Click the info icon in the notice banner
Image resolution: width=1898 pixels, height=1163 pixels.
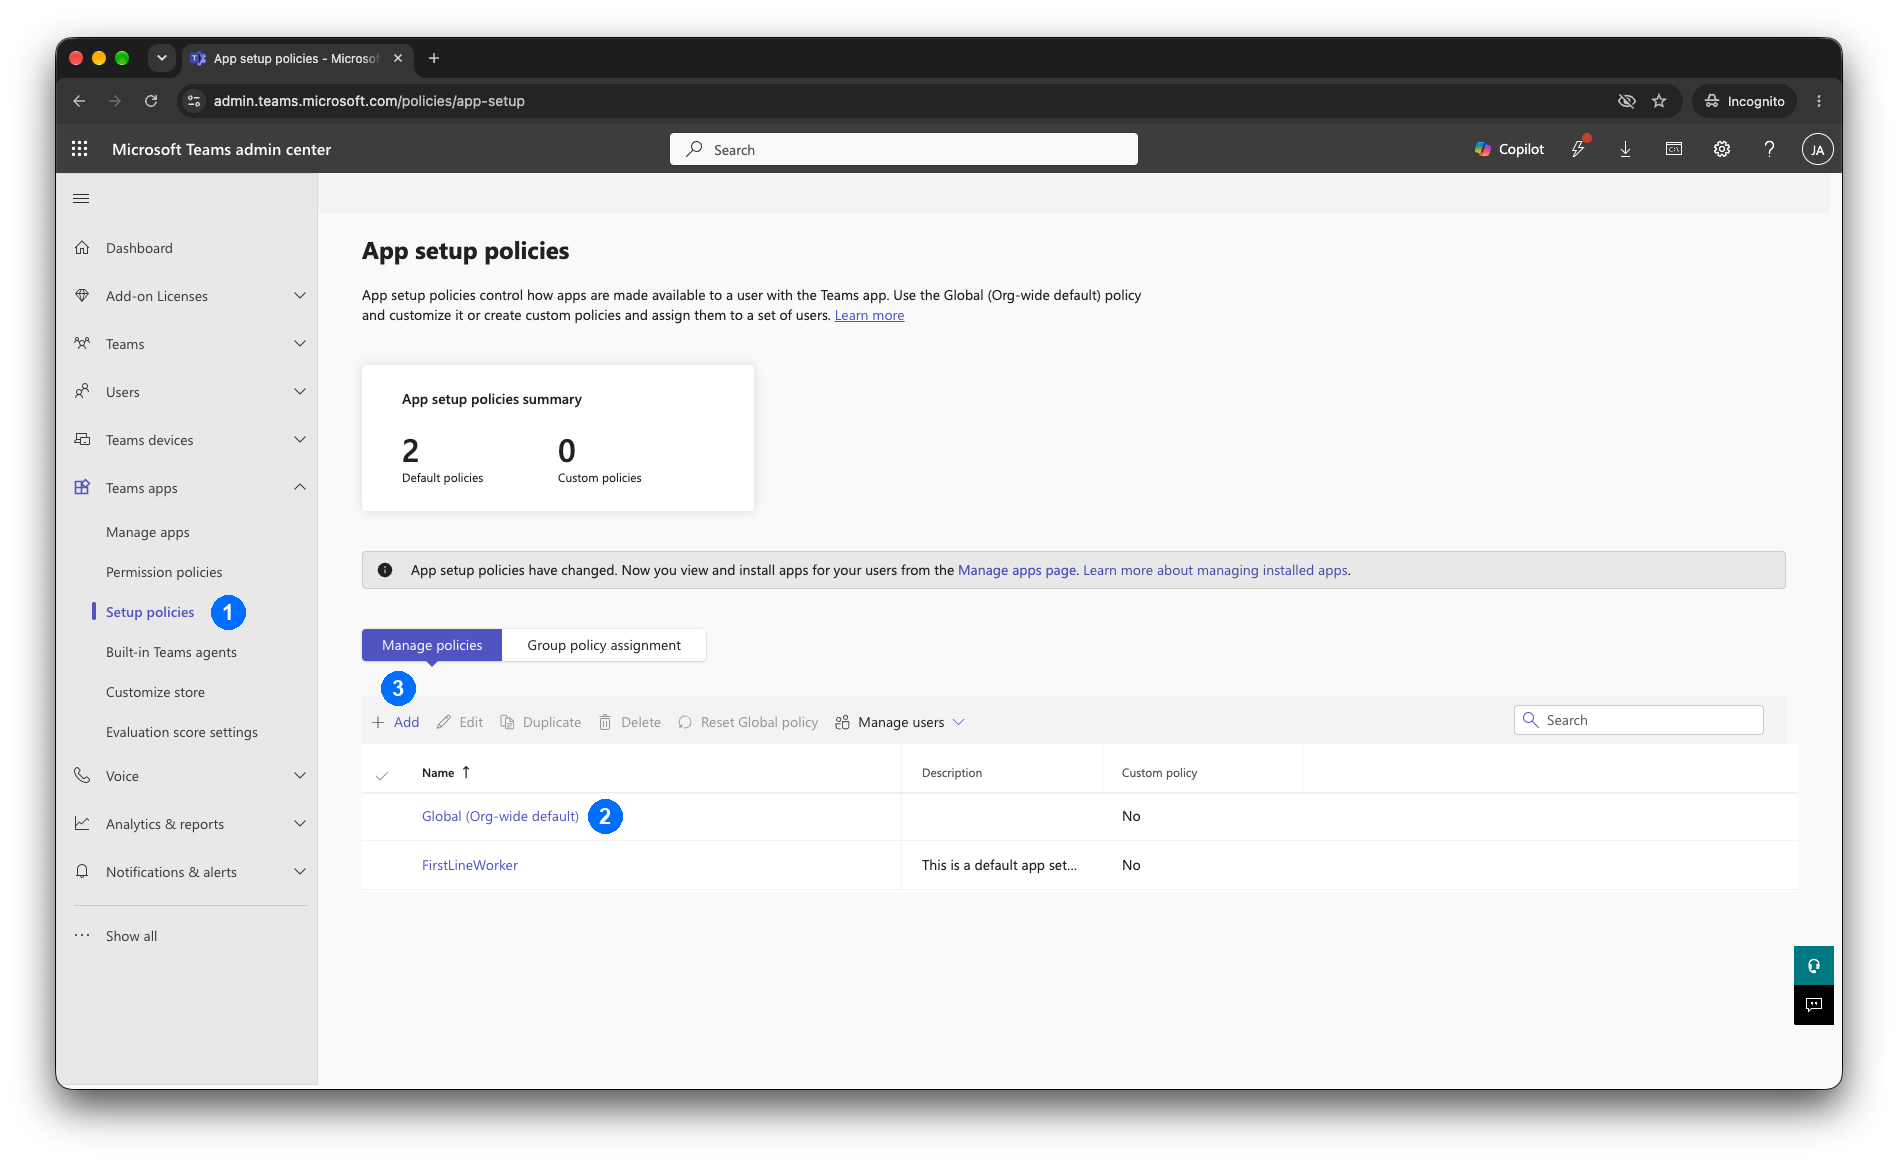[x=385, y=570]
